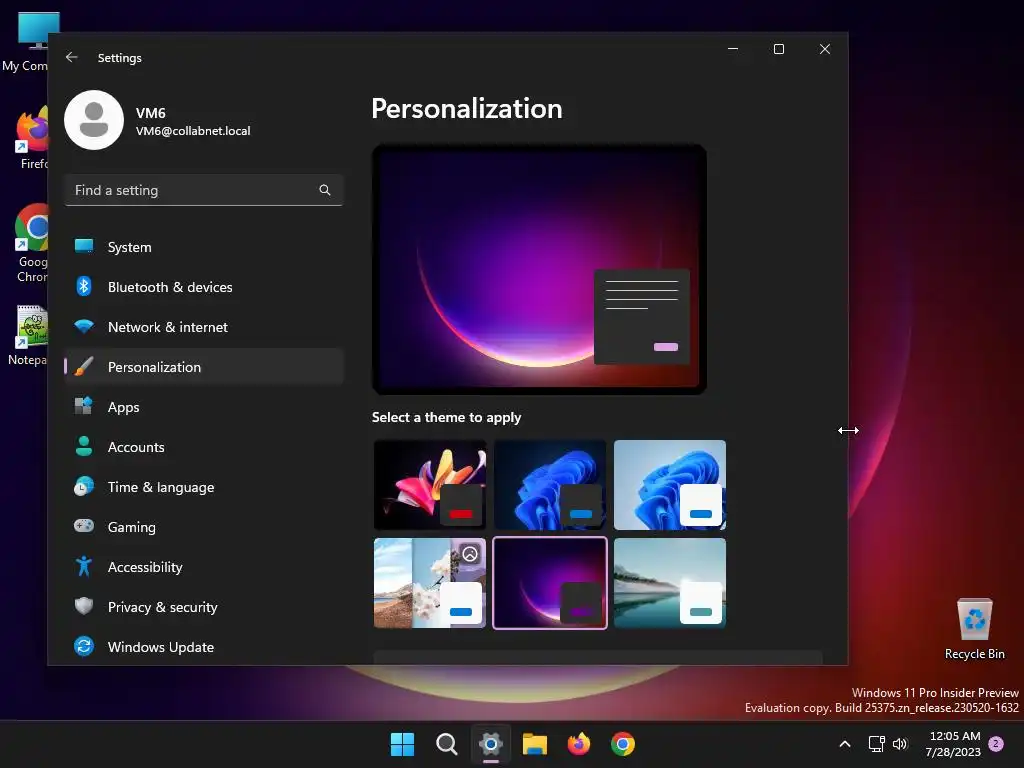Select the Firefox desktop shortcut
The width and height of the screenshot is (1024, 768).
pyautogui.click(x=33, y=138)
